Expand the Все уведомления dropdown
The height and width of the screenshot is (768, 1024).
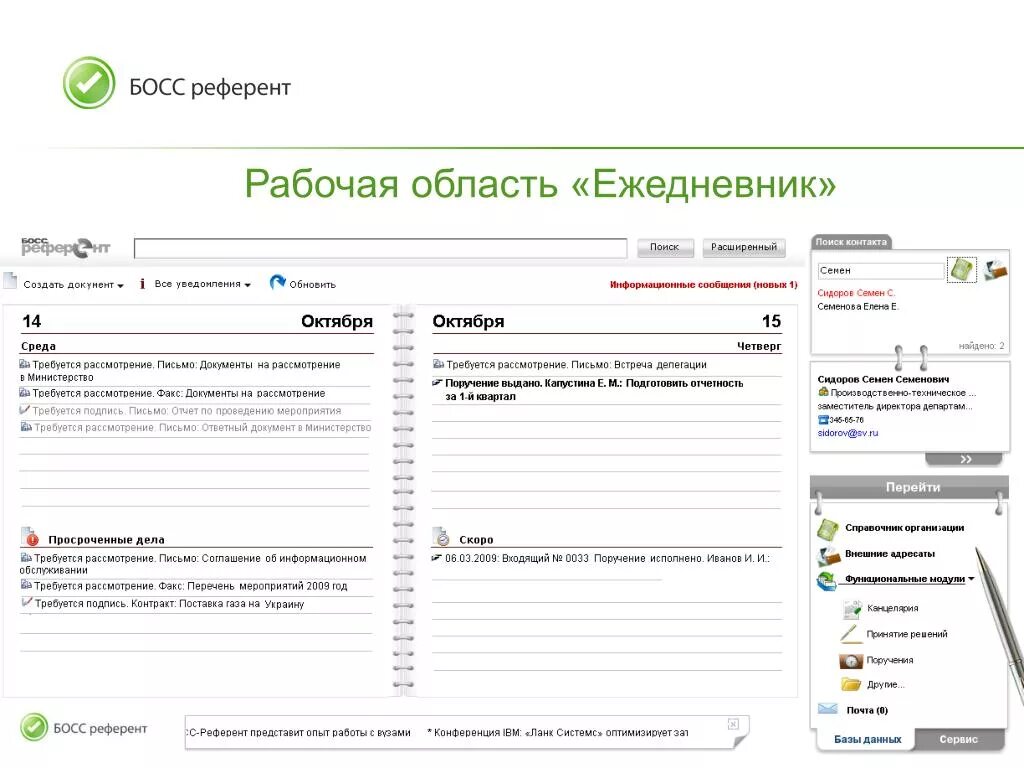(202, 284)
